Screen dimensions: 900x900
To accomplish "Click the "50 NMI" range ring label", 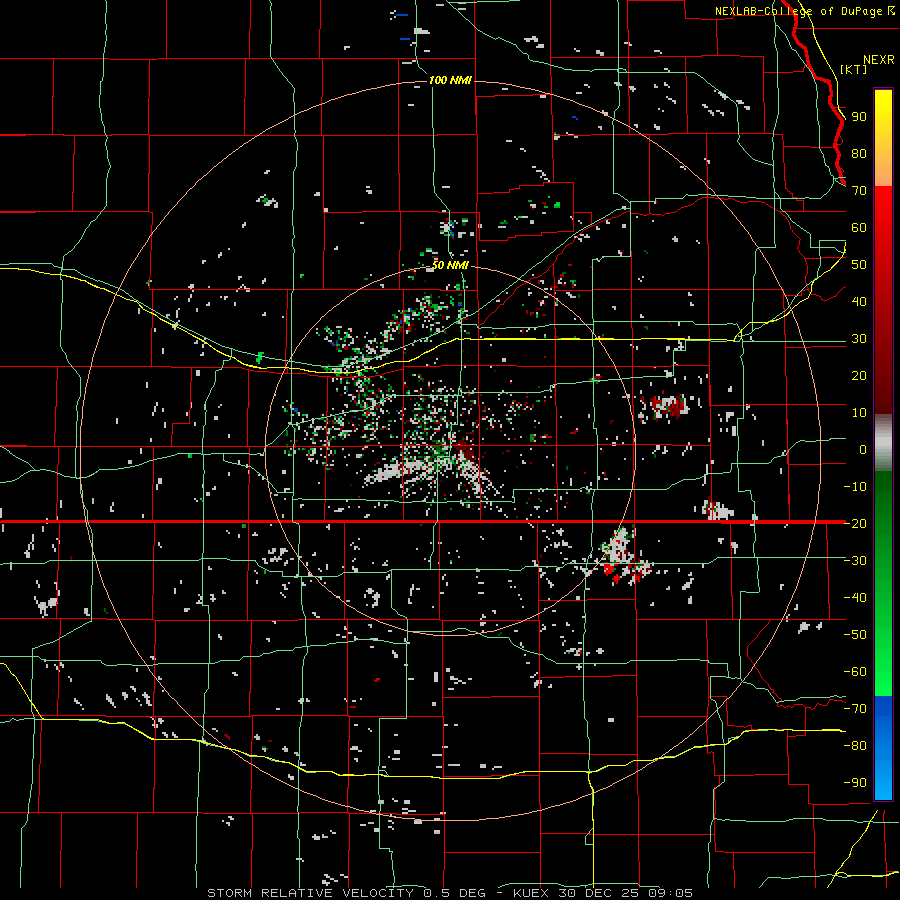I will coord(451,266).
